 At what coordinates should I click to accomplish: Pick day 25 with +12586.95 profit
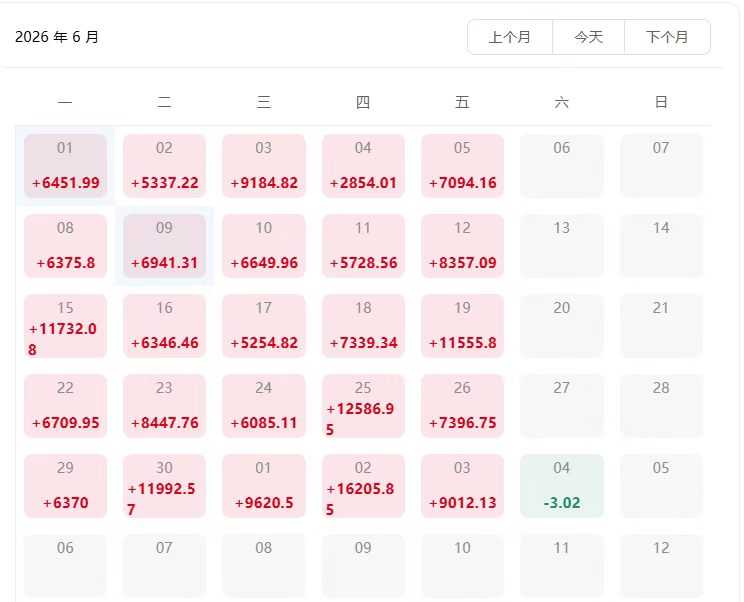pos(363,406)
